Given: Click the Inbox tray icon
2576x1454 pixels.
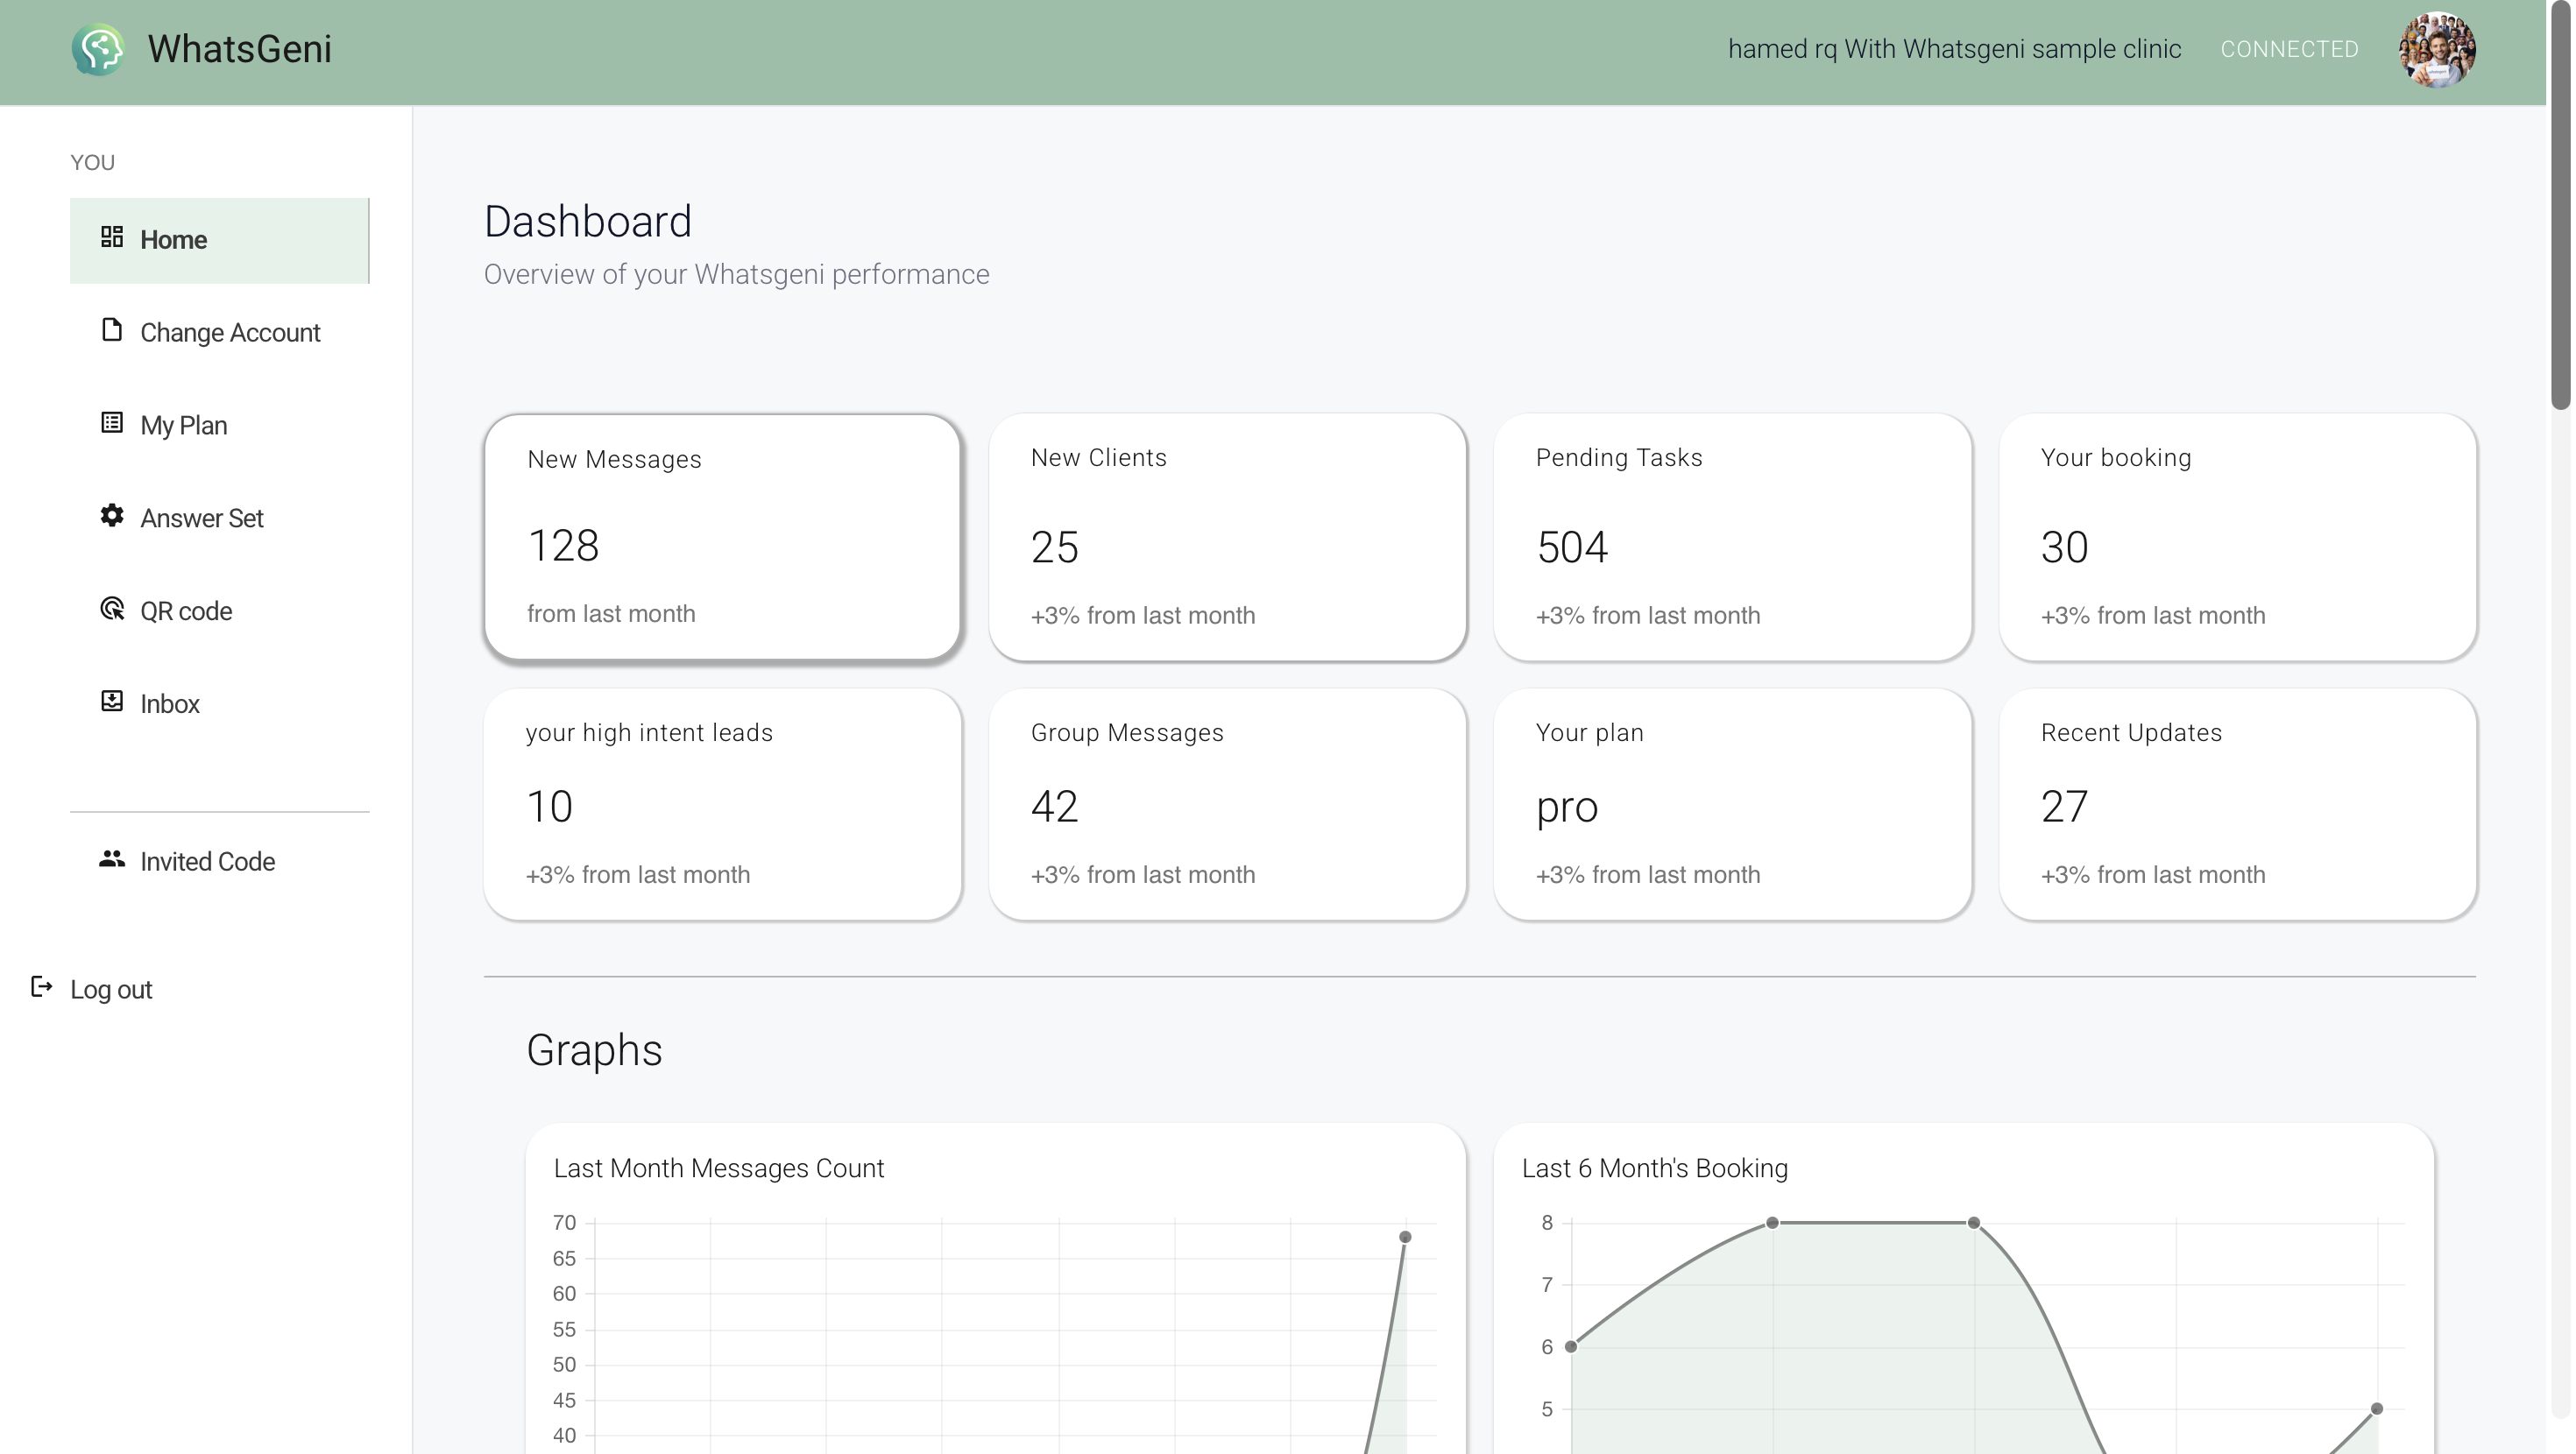Looking at the screenshot, I should [112, 702].
